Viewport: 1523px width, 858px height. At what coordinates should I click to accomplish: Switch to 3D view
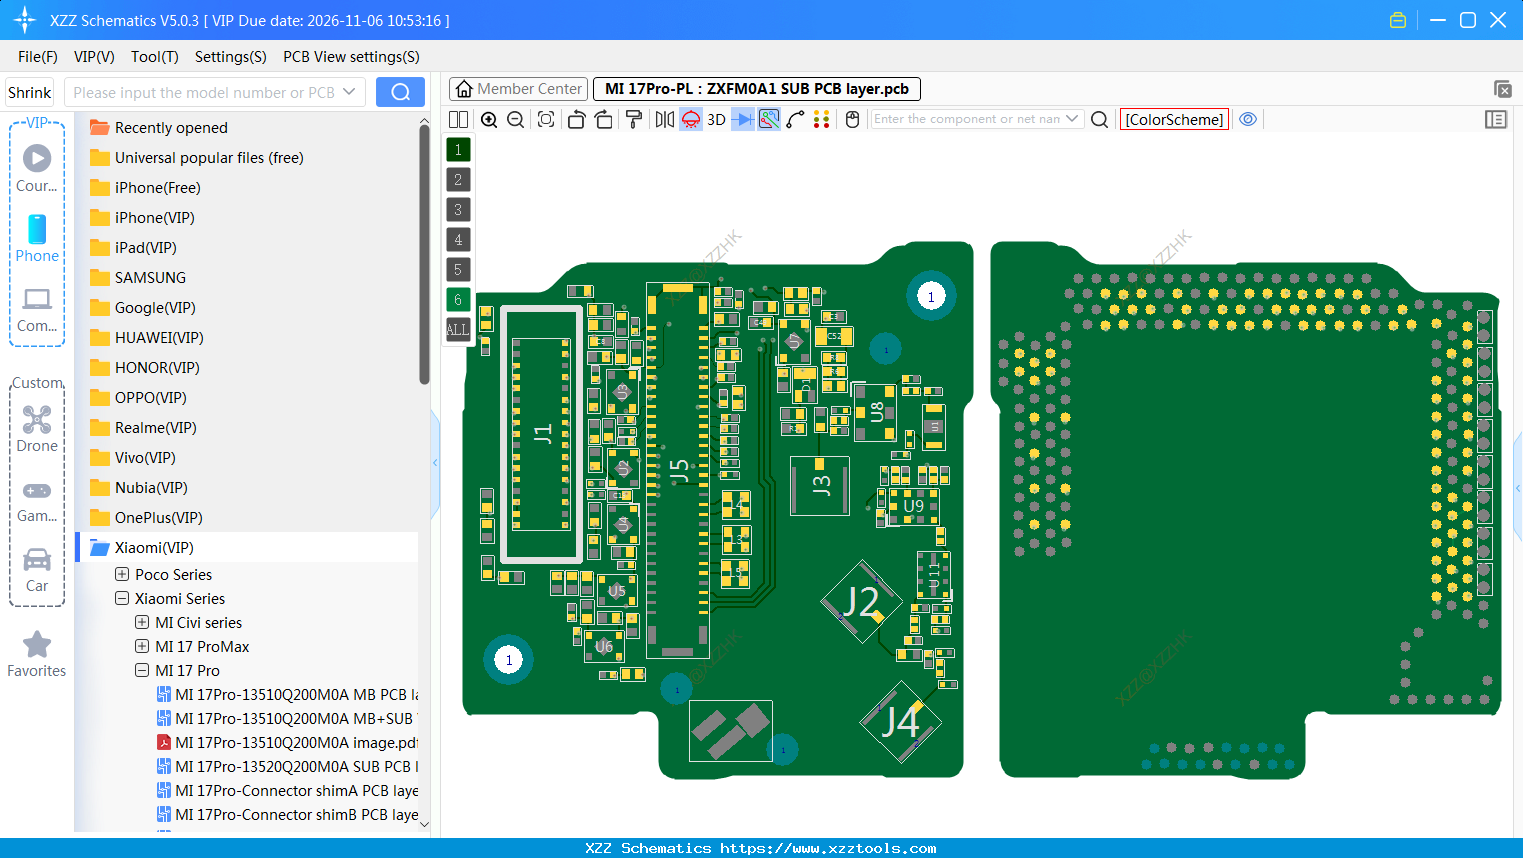coord(716,119)
